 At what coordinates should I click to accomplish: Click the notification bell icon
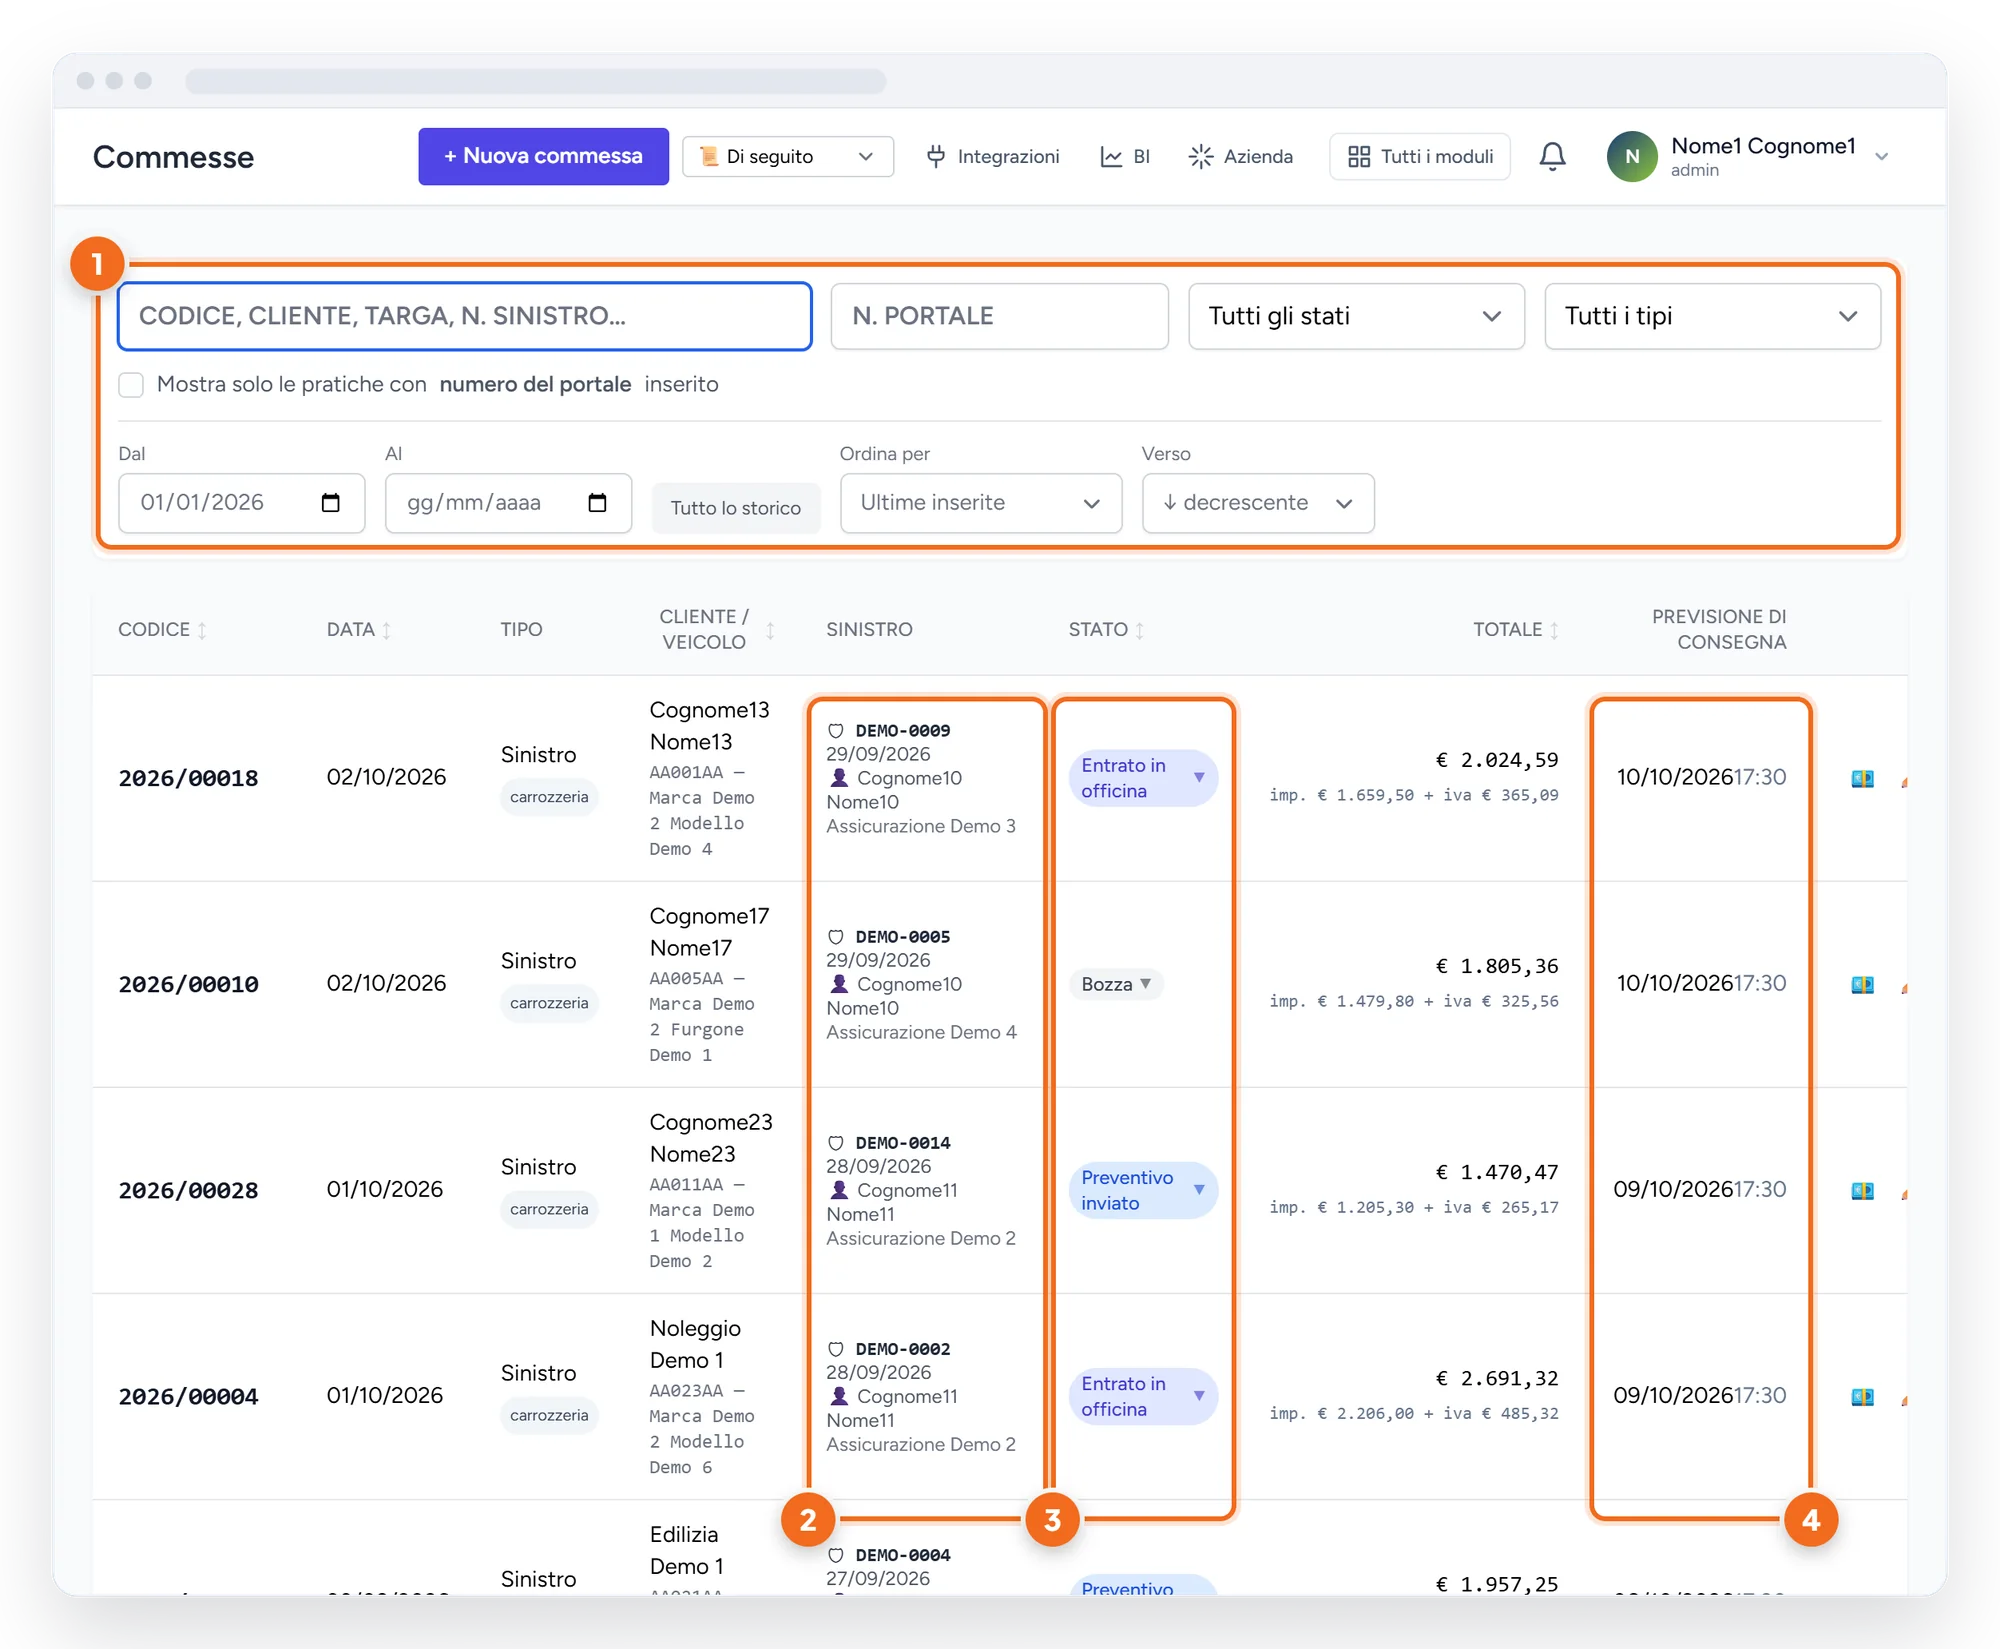click(1552, 156)
